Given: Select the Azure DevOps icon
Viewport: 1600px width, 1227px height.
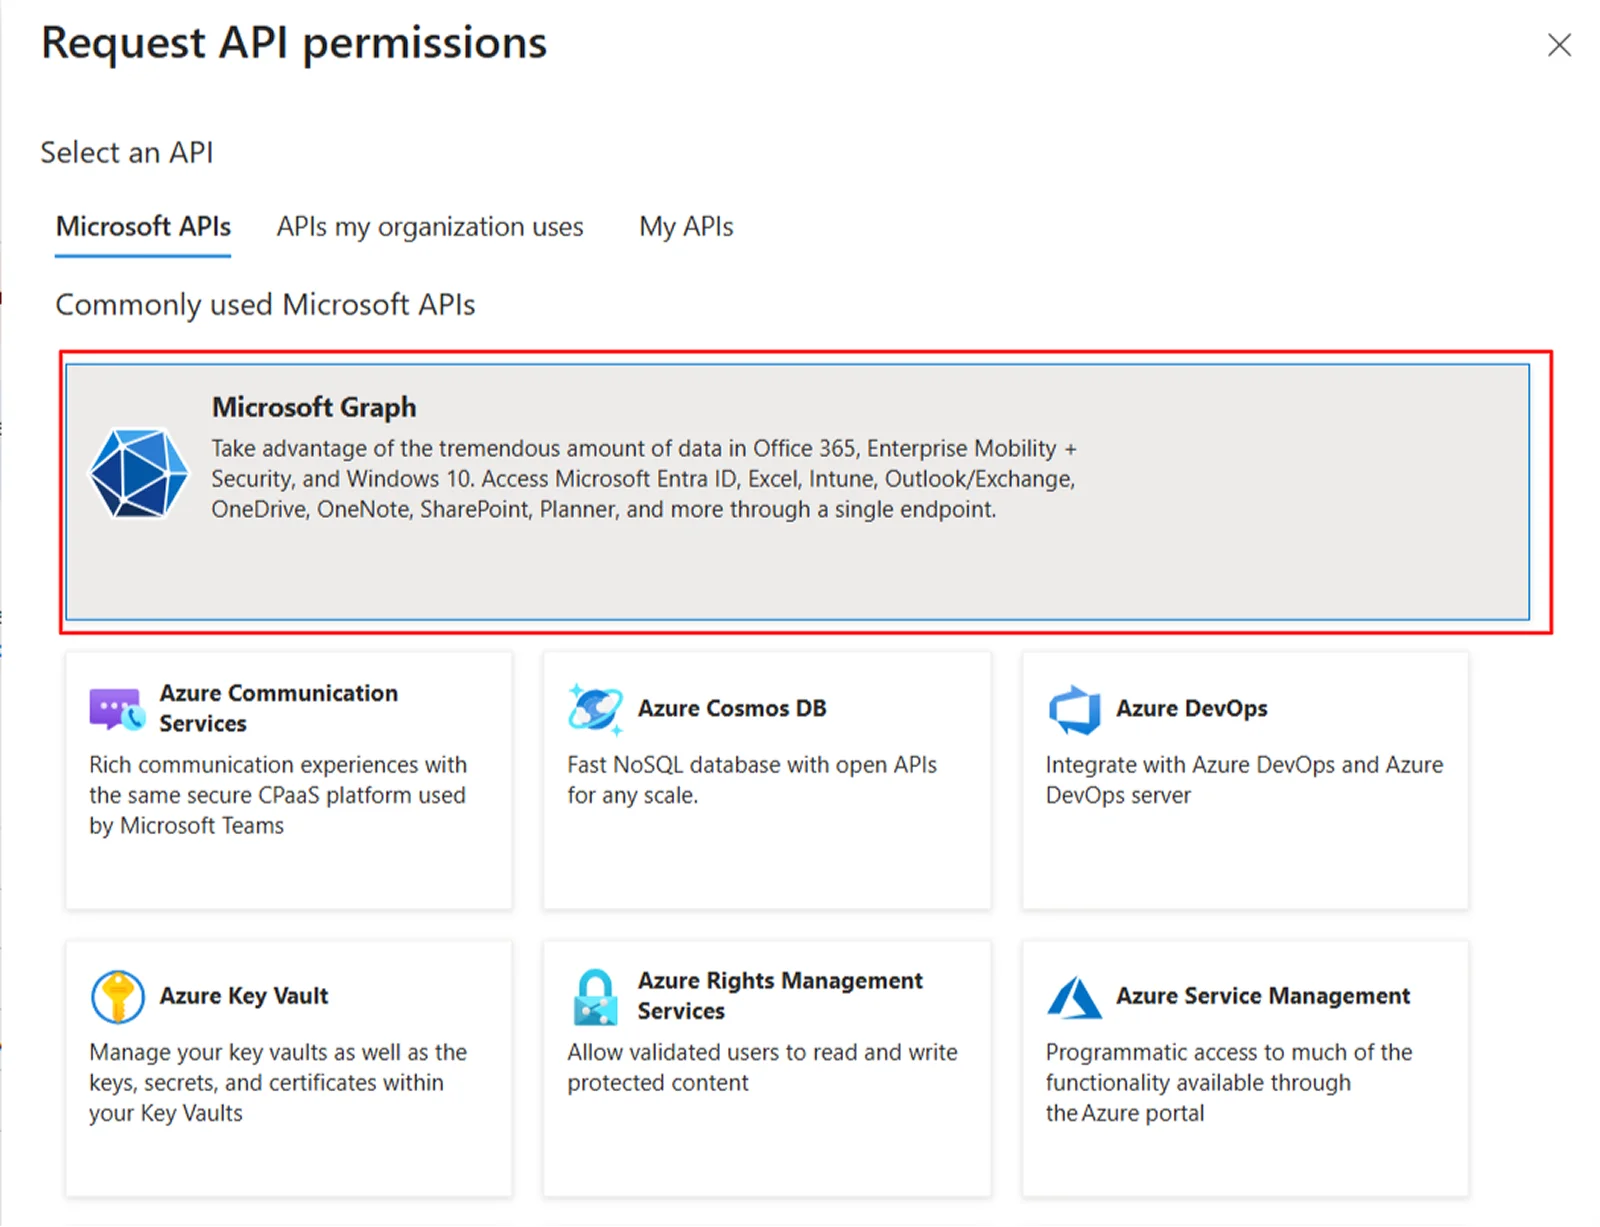Looking at the screenshot, I should pos(1073,708).
